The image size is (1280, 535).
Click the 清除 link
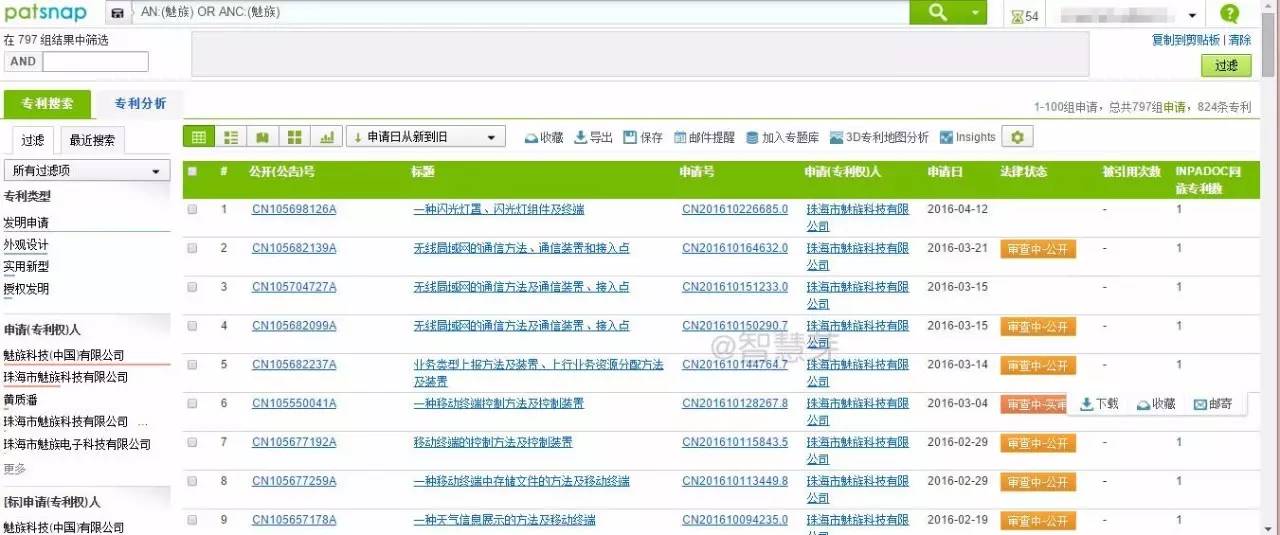tap(1240, 40)
